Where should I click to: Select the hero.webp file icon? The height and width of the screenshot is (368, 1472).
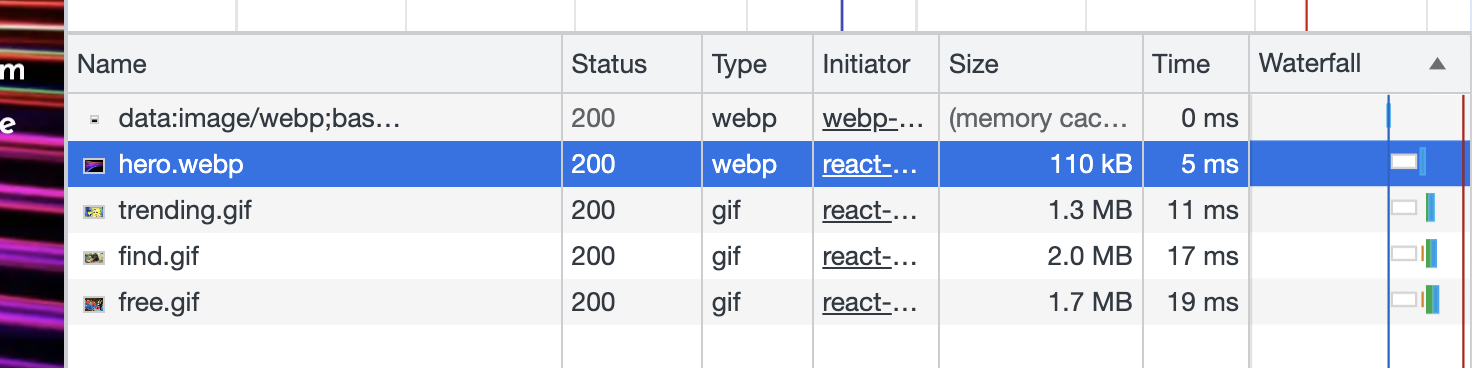tap(94, 165)
